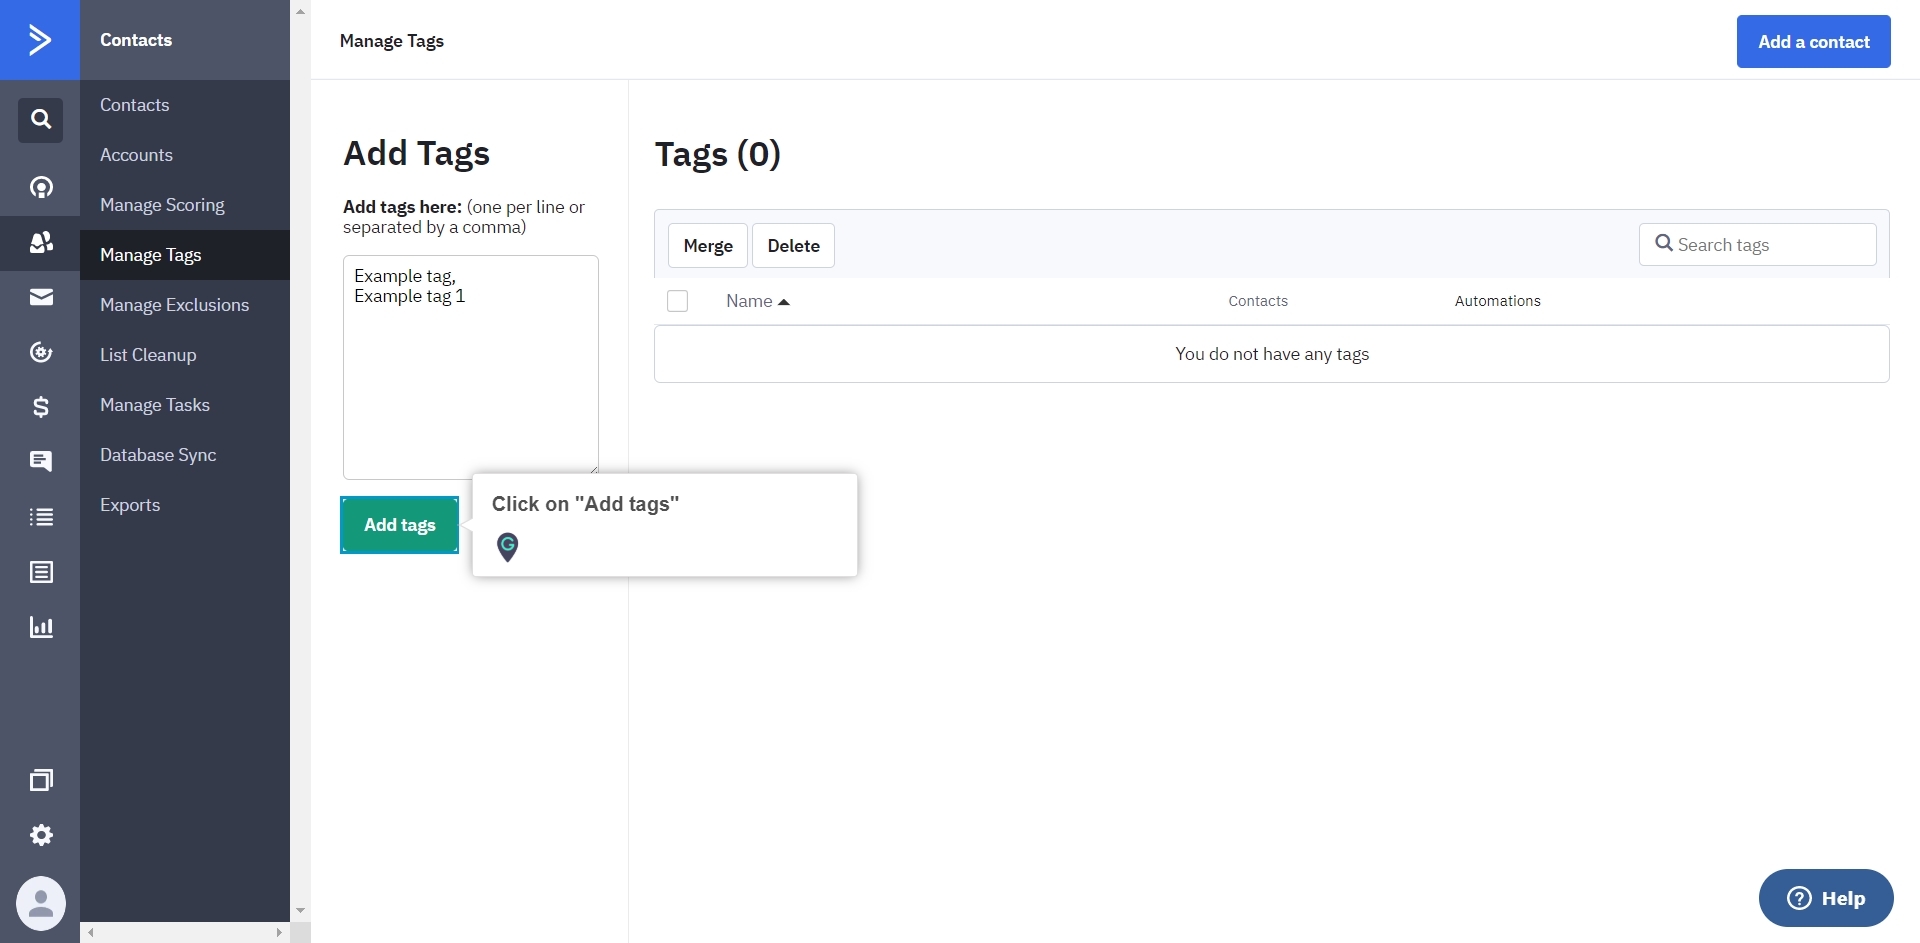Open the Conversations chat icon
The width and height of the screenshot is (1920, 943).
point(40,462)
